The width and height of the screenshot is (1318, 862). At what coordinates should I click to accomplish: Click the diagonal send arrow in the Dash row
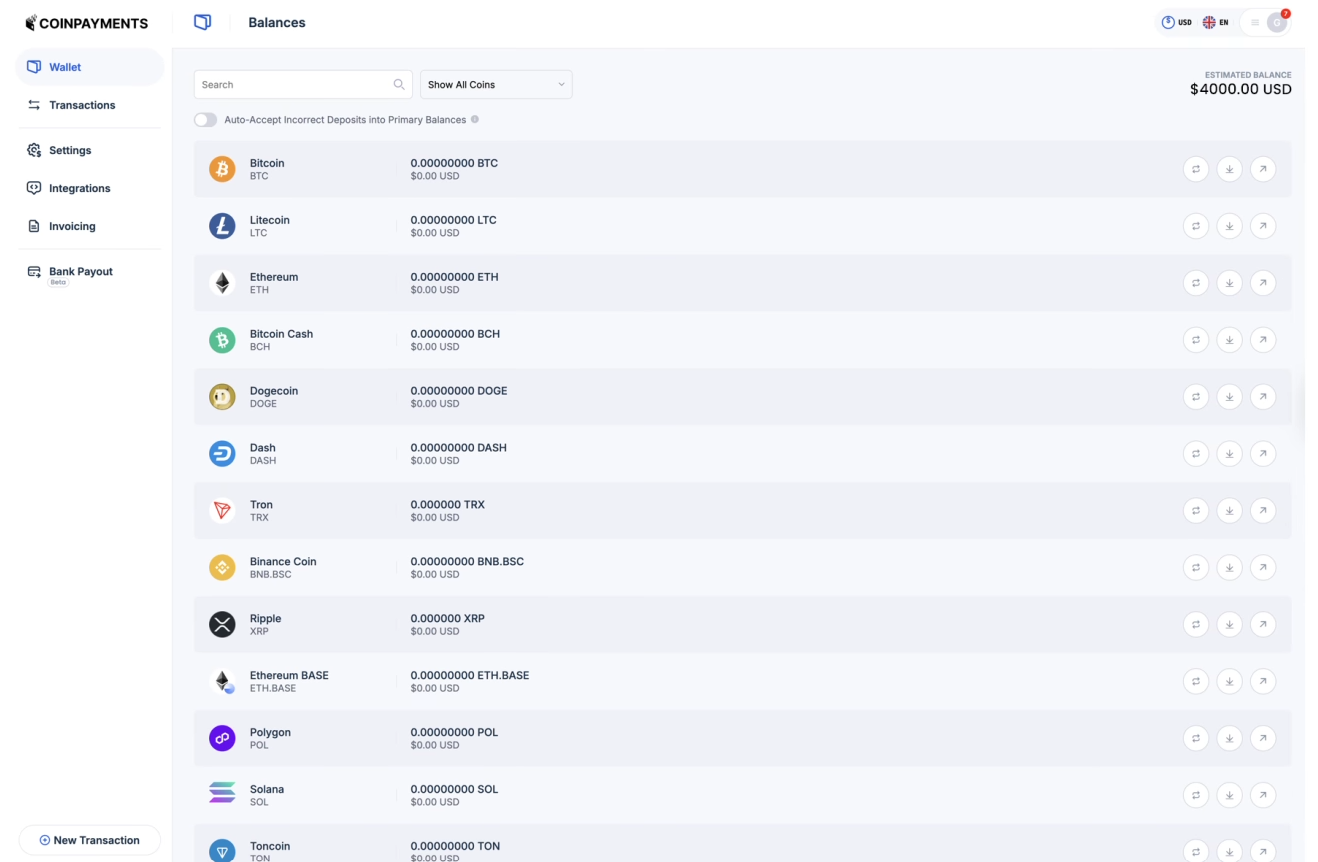point(1263,454)
